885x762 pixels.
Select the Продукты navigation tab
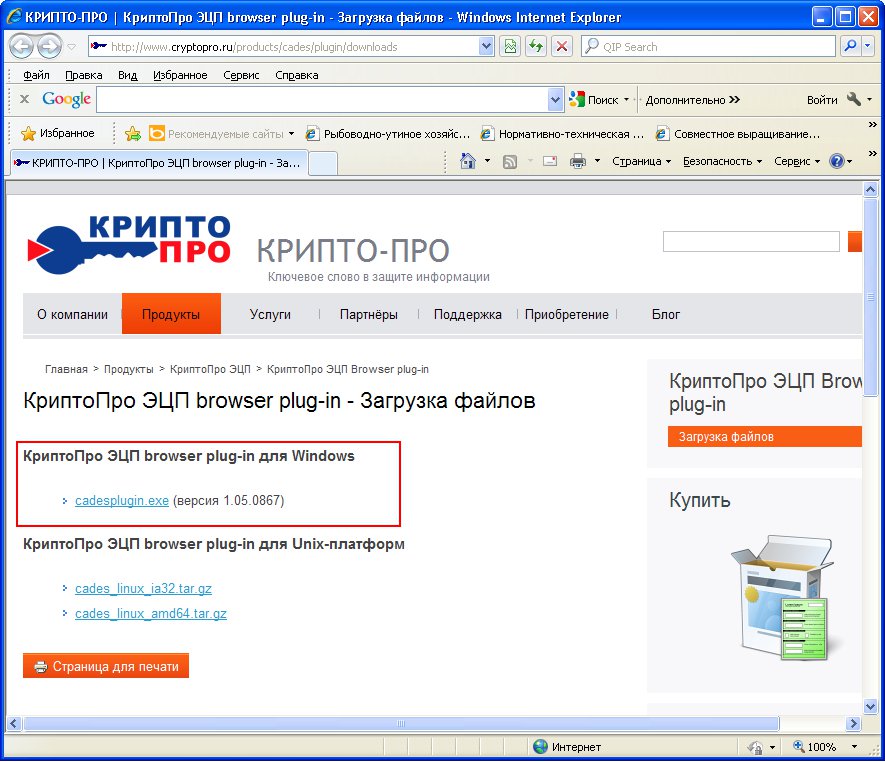[x=170, y=314]
